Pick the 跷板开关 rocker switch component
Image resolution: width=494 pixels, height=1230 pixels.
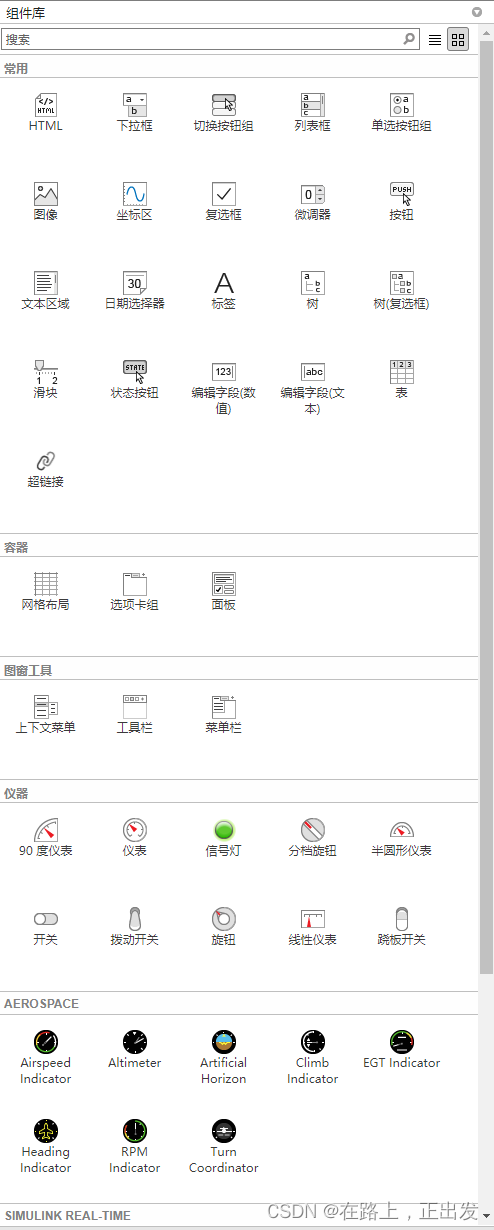point(401,919)
